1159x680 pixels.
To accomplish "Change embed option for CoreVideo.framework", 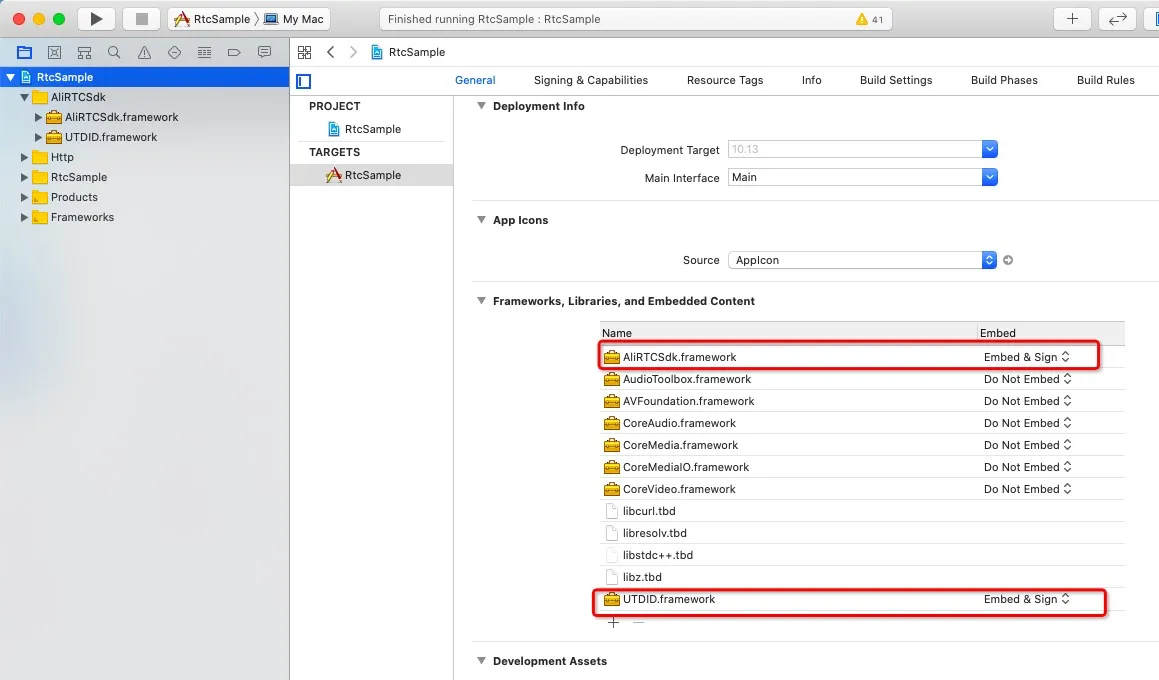I will (1027, 489).
